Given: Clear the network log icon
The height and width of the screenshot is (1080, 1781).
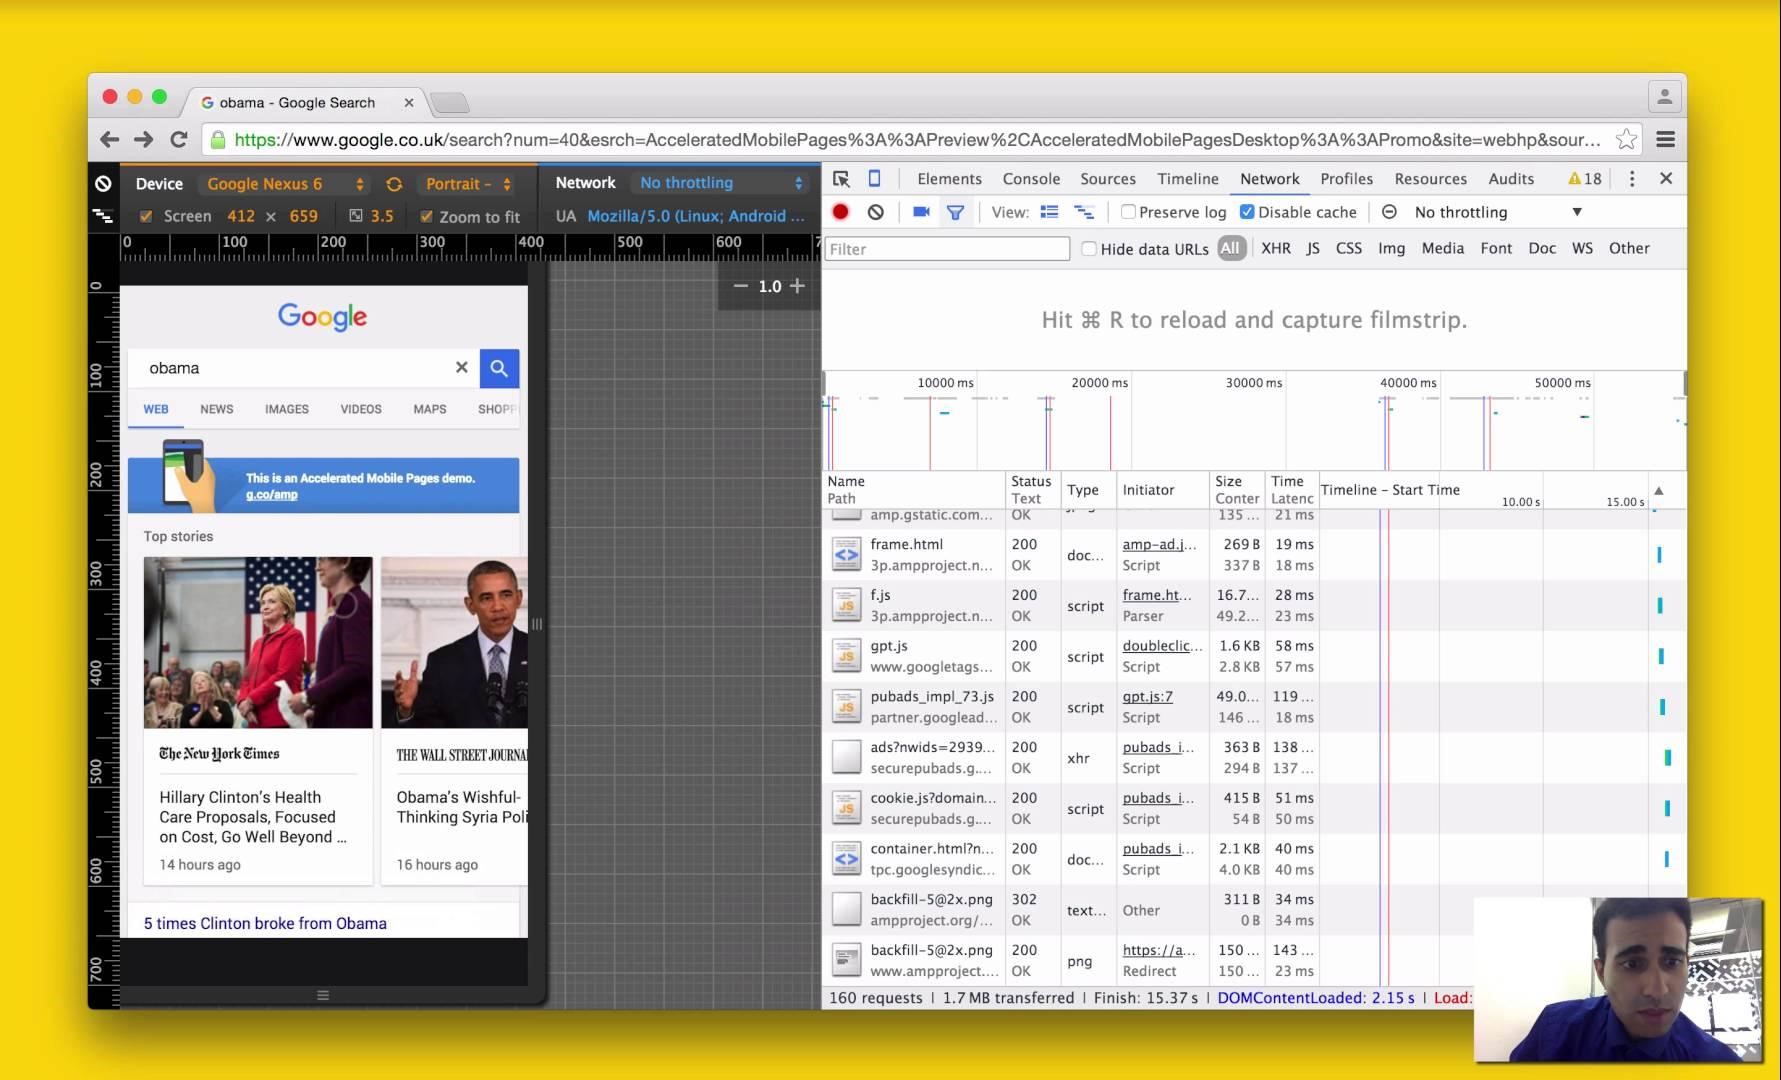Looking at the screenshot, I should tap(876, 212).
